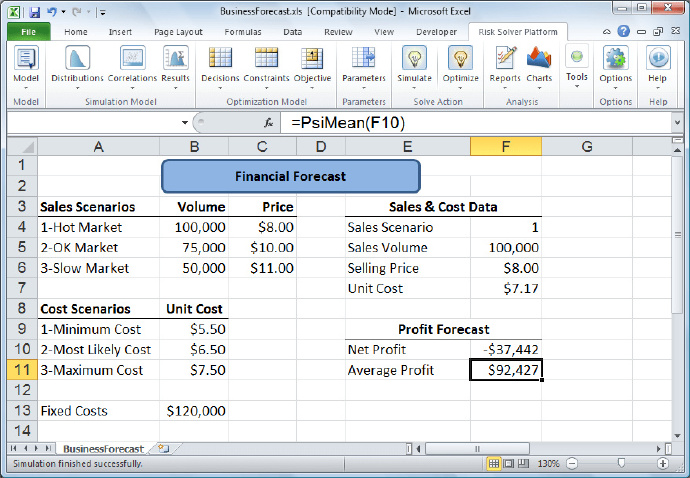The height and width of the screenshot is (478, 690).
Task: Expand the formula bar chevron
Action: (x=678, y=122)
